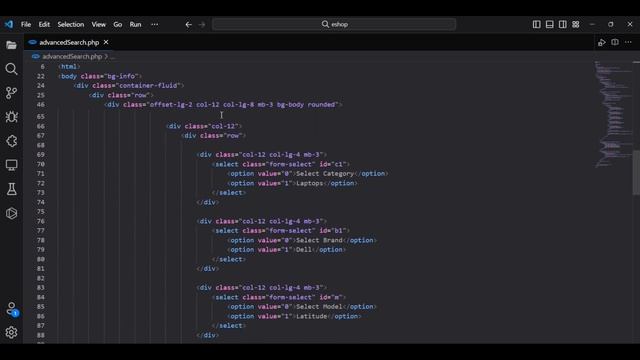Click the Latitude option text
Viewport: 640px width, 360px height.
[x=311, y=316]
